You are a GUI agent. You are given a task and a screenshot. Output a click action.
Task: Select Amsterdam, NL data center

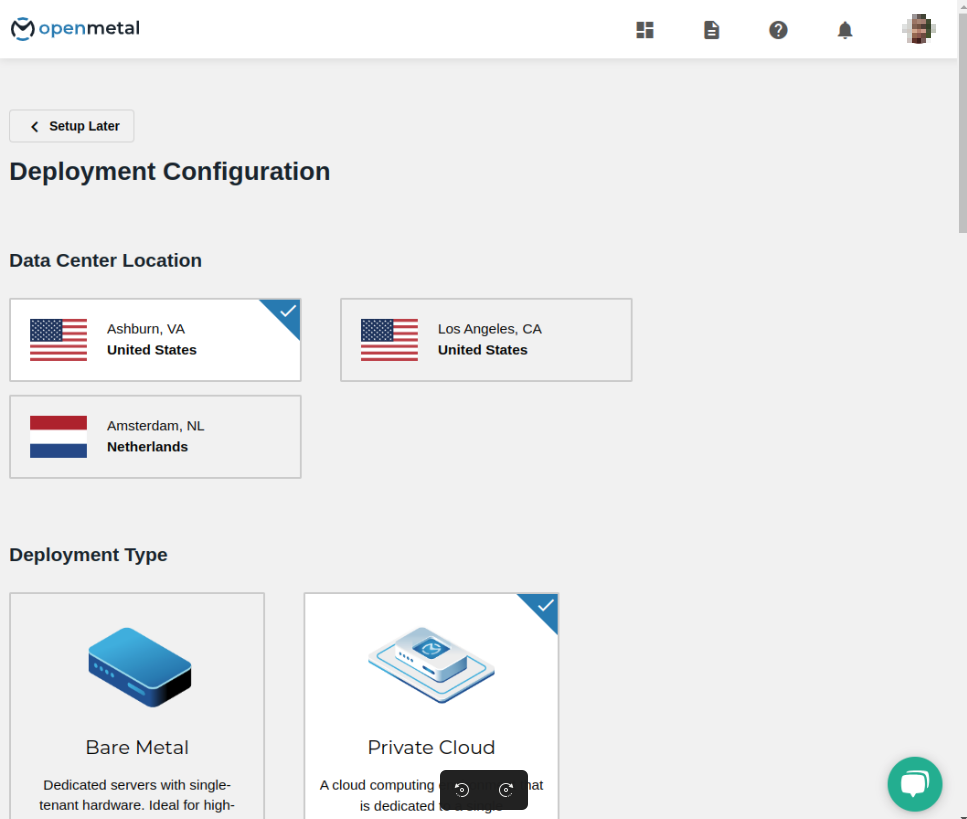(x=155, y=437)
